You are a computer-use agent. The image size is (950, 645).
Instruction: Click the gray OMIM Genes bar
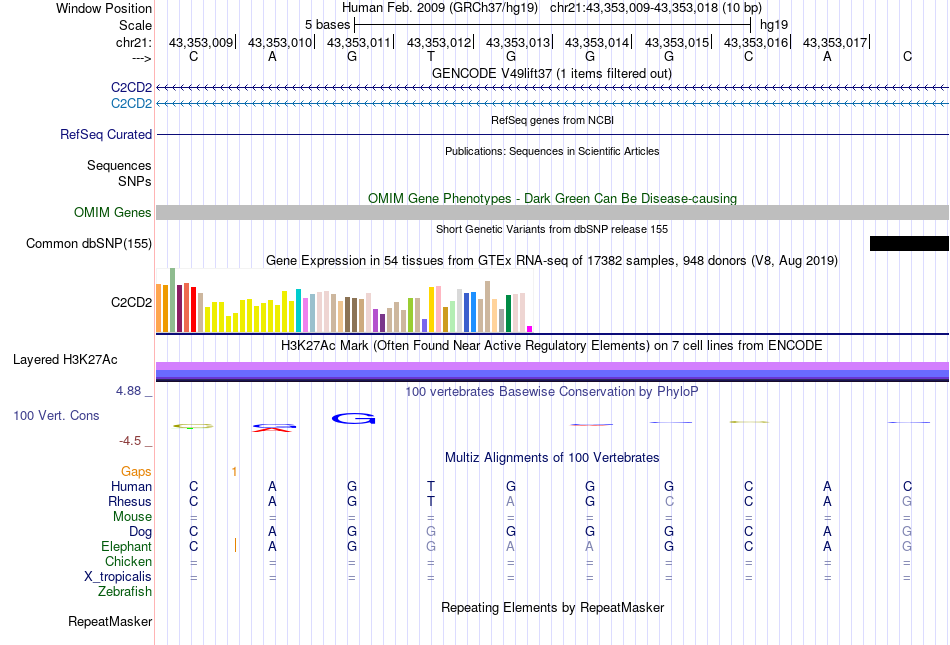(x=553, y=213)
